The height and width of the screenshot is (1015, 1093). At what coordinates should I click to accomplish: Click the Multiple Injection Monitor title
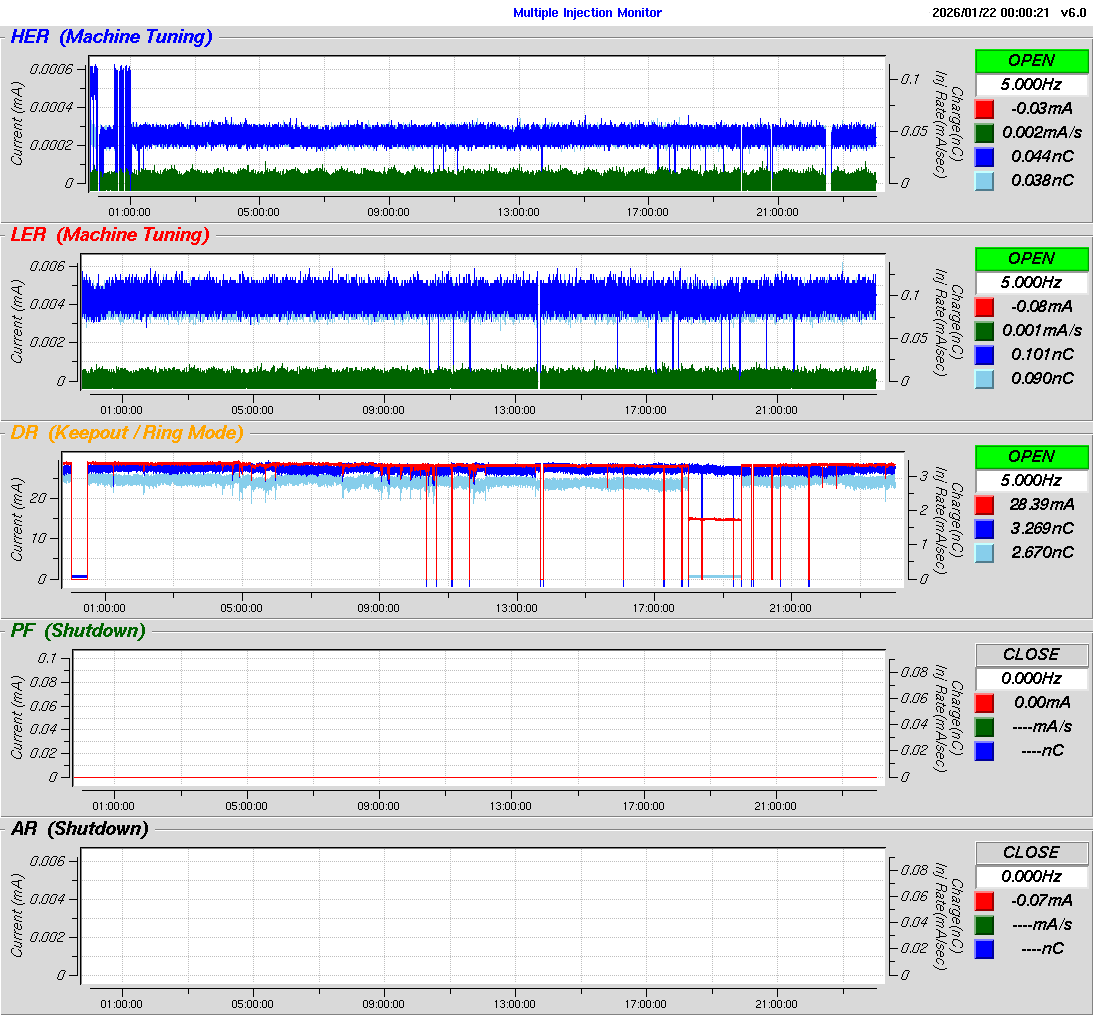(587, 13)
